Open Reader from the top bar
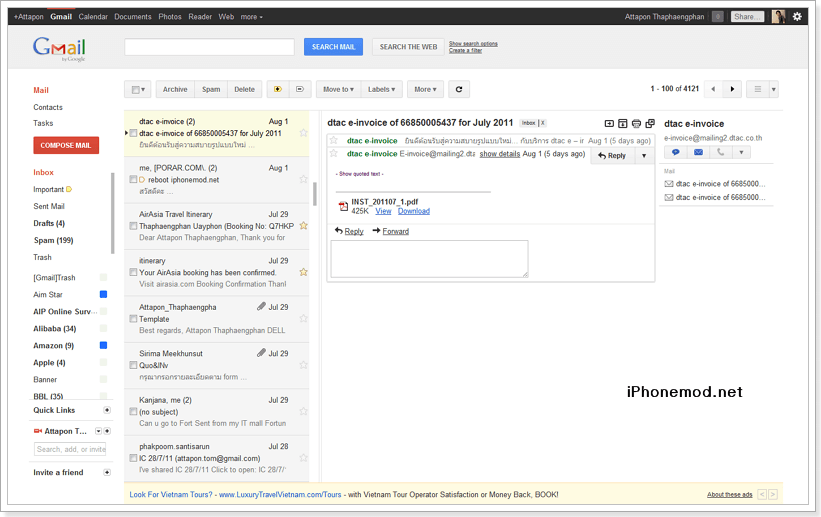 (x=200, y=17)
